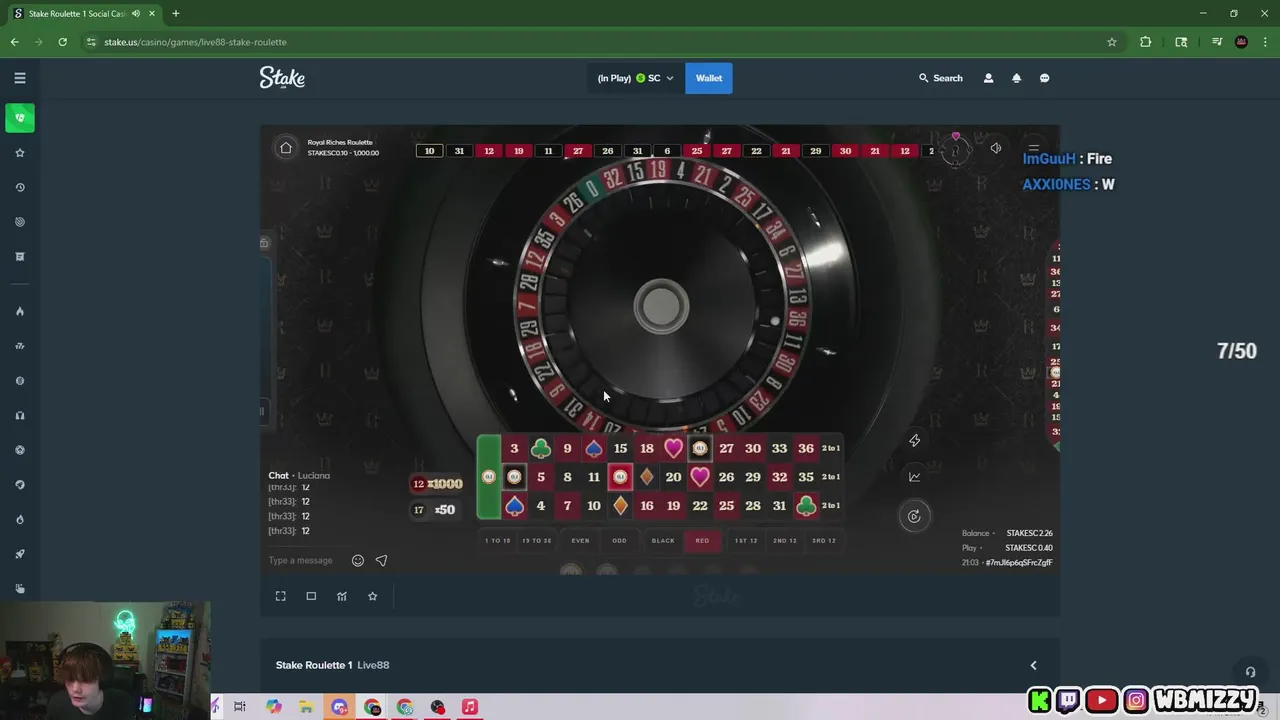Place a chip on number 20

673,477
